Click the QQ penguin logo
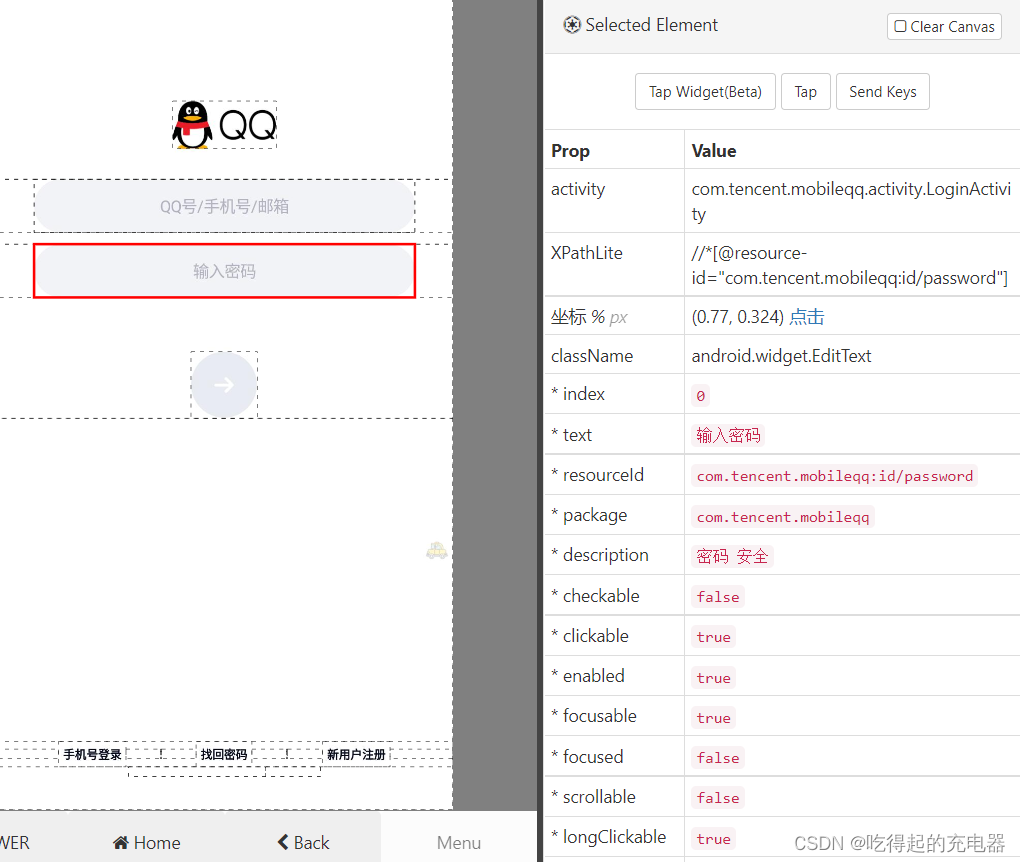This screenshot has height=862, width=1020. [x=224, y=124]
